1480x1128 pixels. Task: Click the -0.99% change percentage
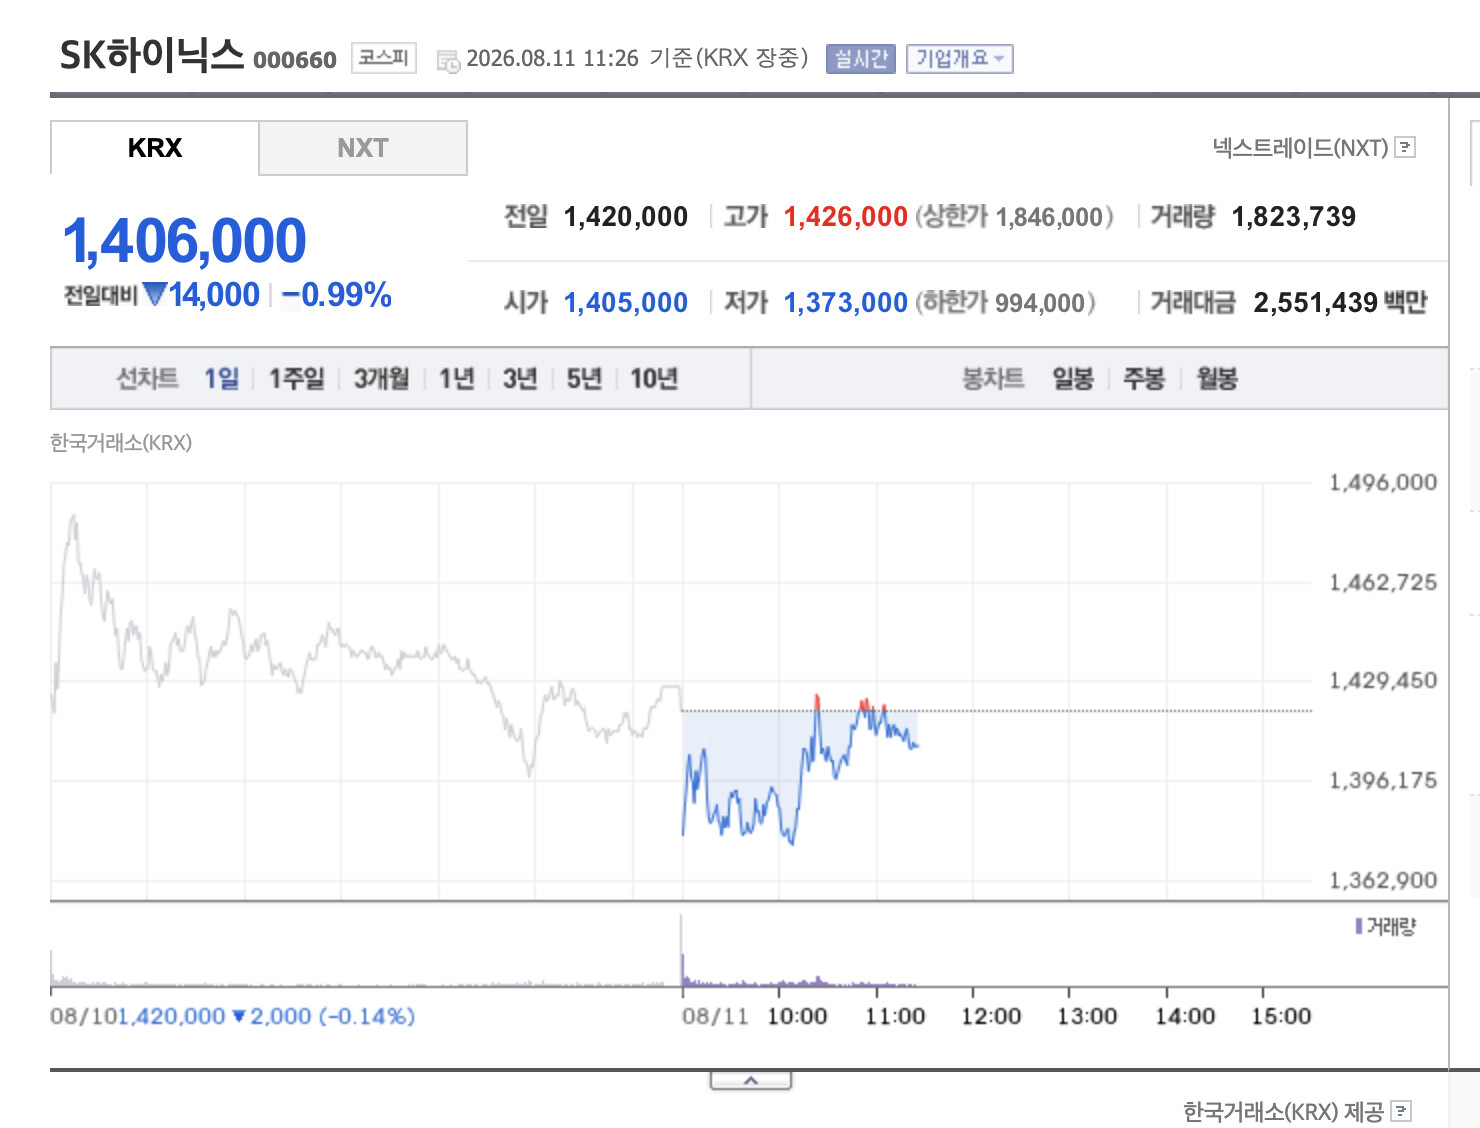tap(337, 295)
